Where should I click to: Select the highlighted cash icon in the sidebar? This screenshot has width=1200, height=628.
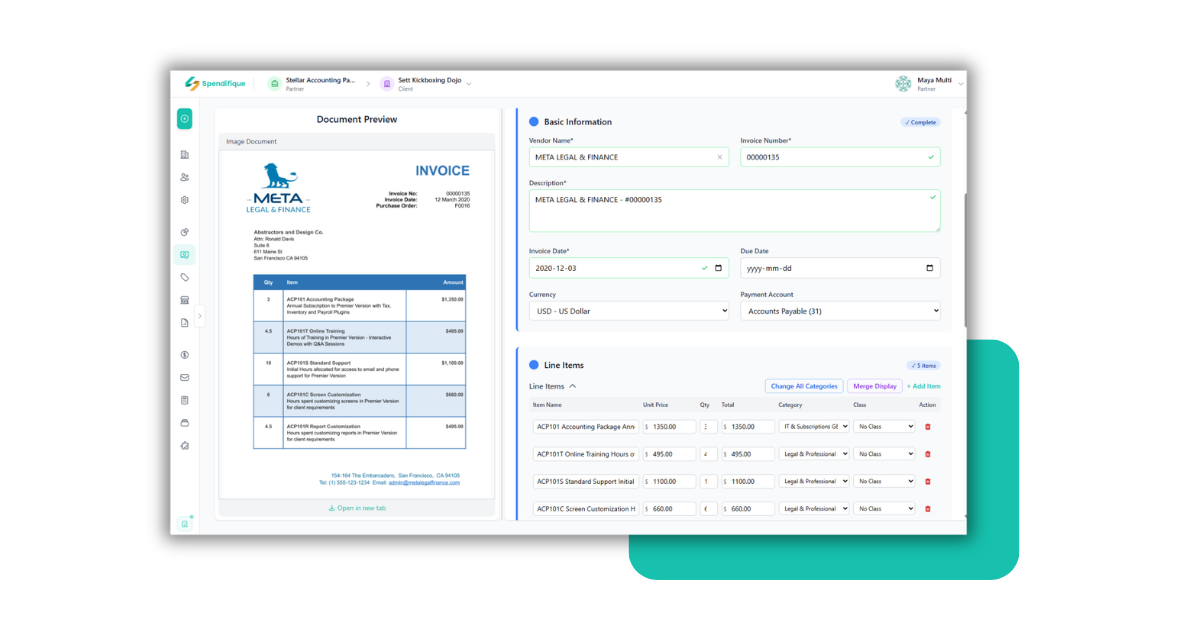click(x=185, y=255)
